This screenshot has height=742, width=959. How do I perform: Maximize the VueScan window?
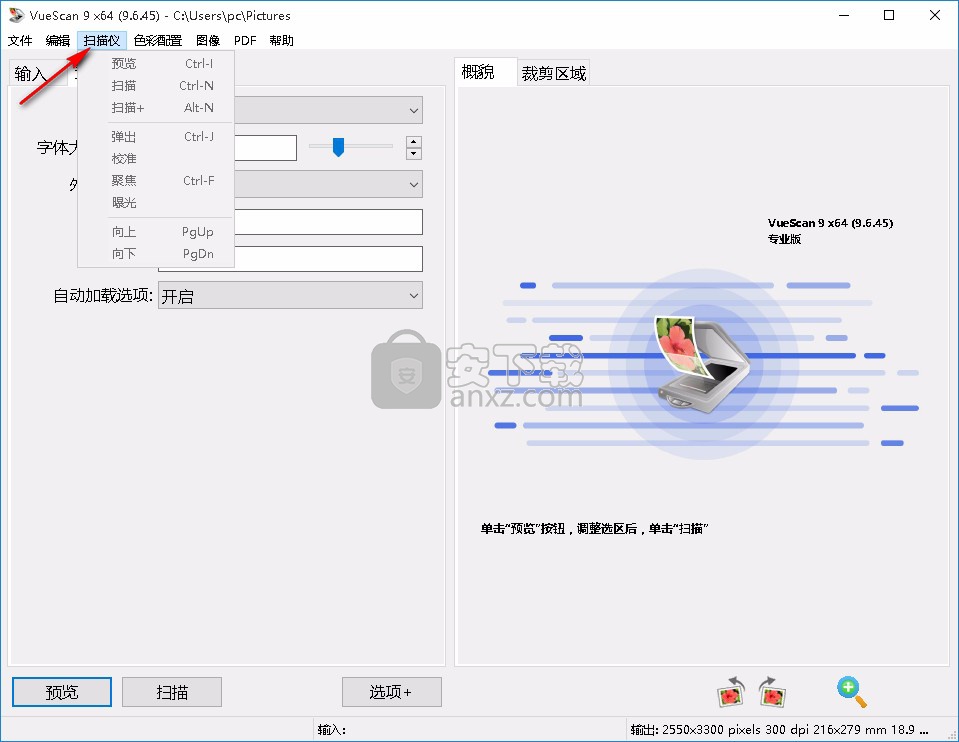coord(889,15)
